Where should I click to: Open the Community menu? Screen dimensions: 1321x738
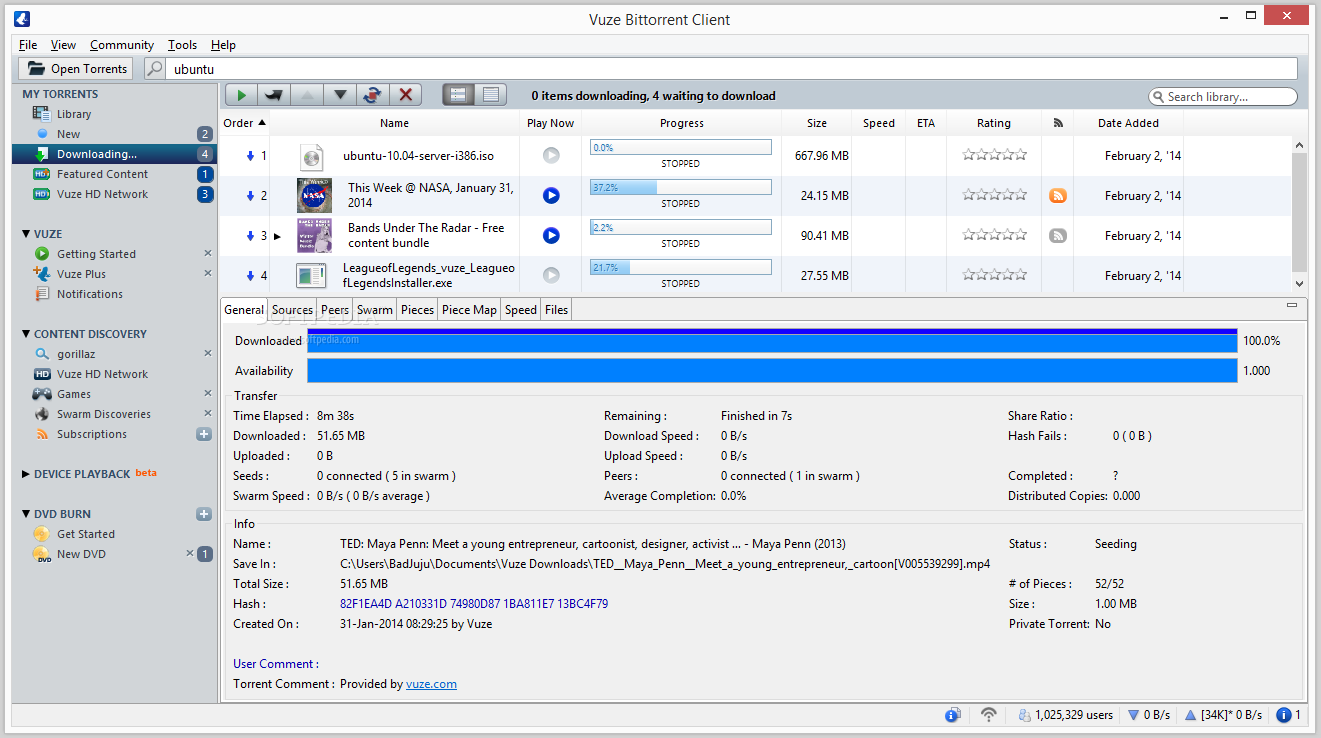122,45
